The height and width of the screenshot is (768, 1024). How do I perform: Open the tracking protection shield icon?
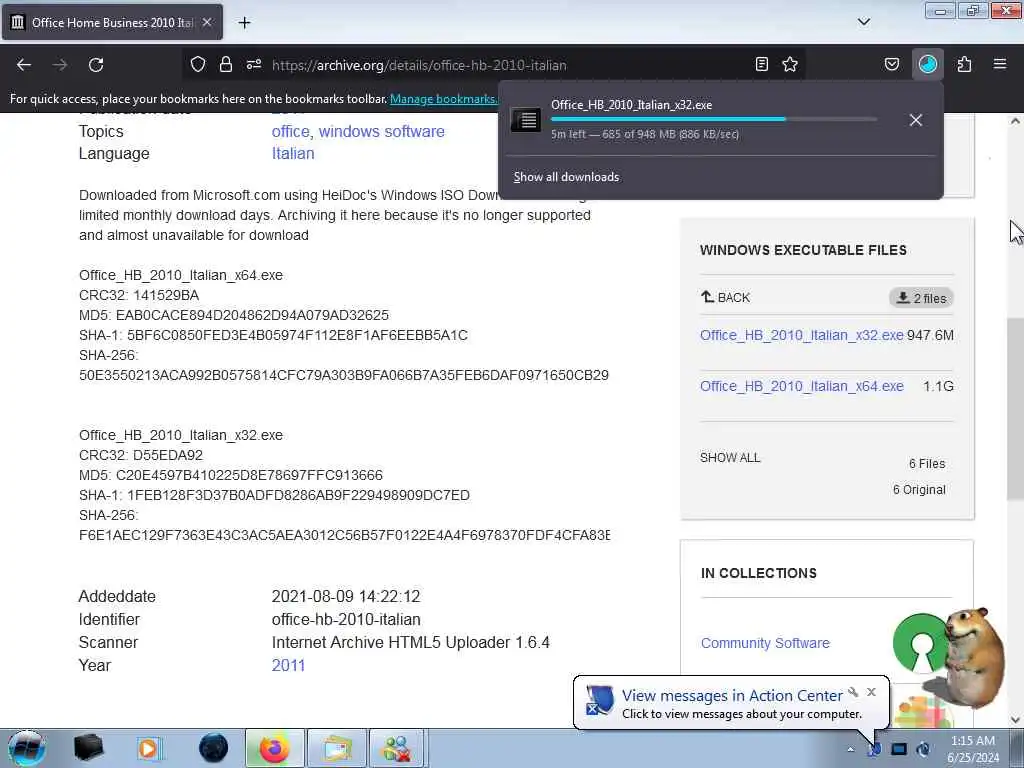(198, 64)
